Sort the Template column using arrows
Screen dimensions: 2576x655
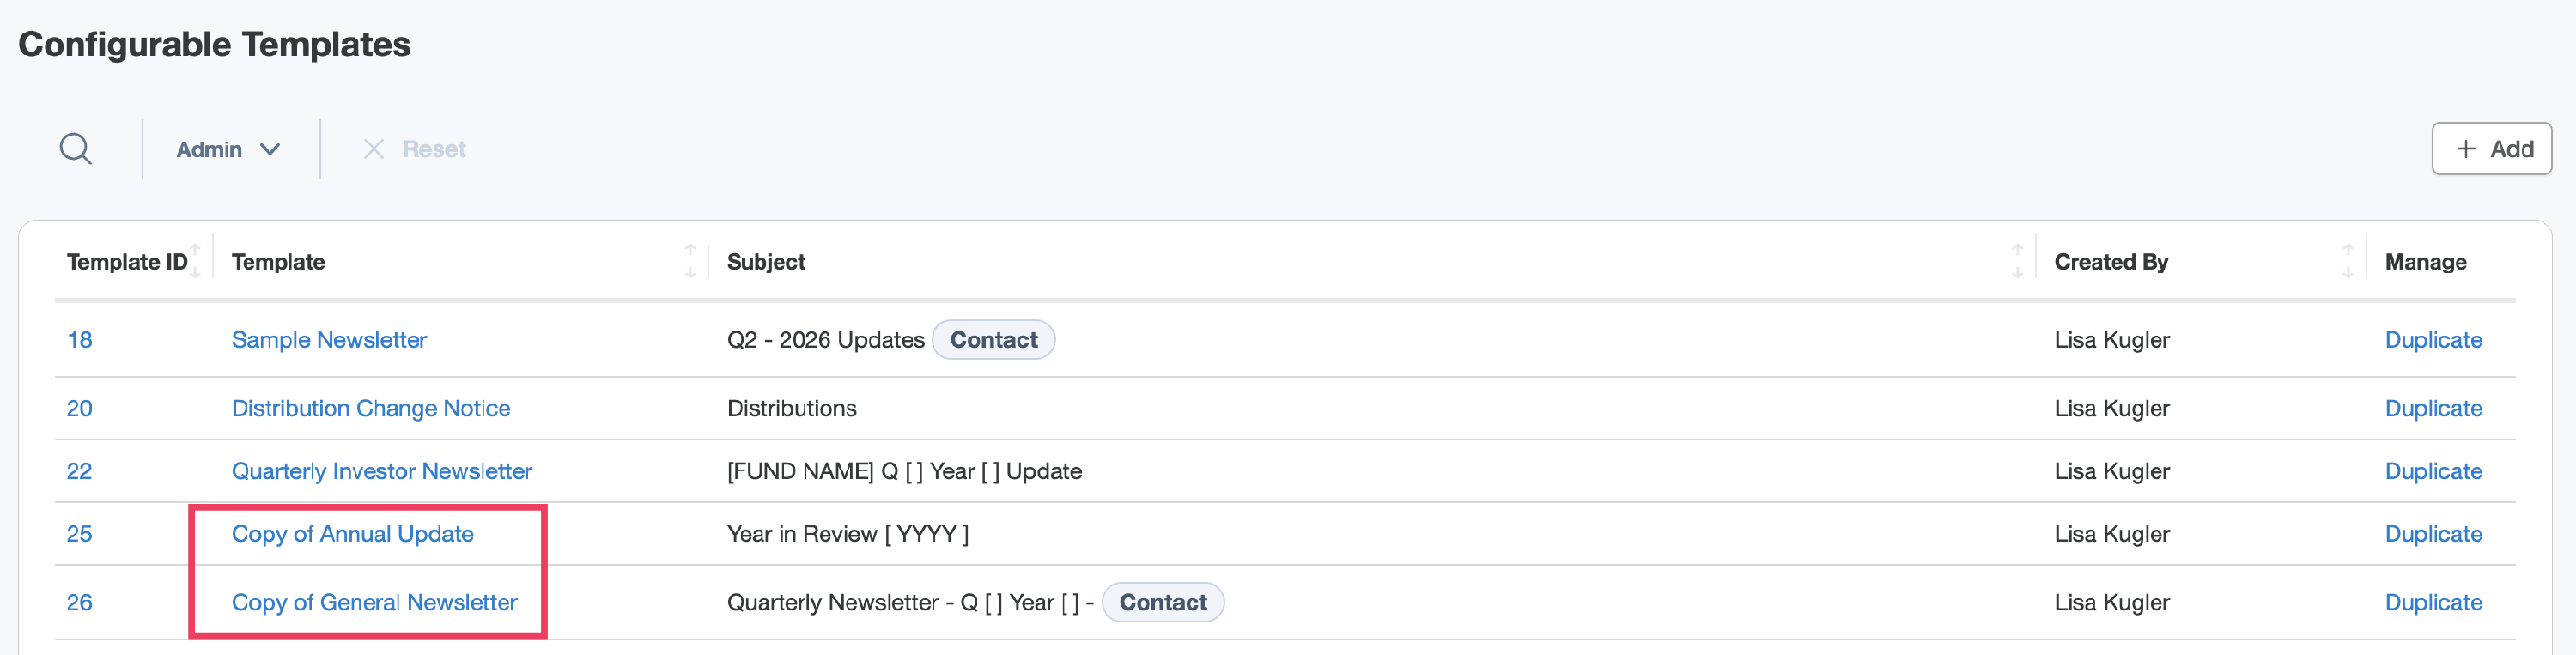tap(690, 261)
